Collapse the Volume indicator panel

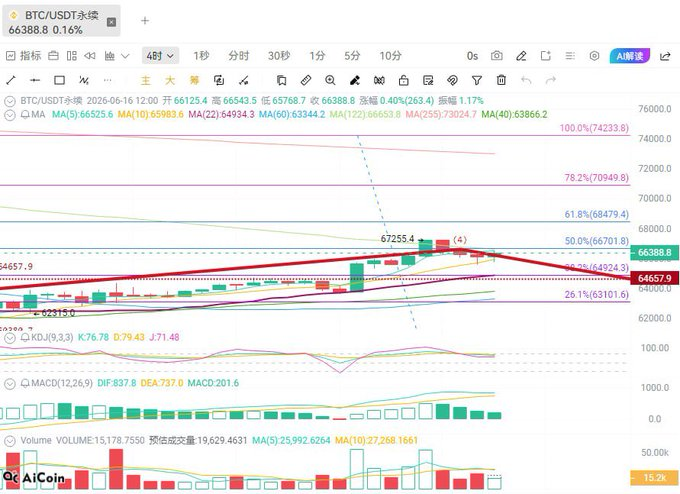(x=10, y=441)
